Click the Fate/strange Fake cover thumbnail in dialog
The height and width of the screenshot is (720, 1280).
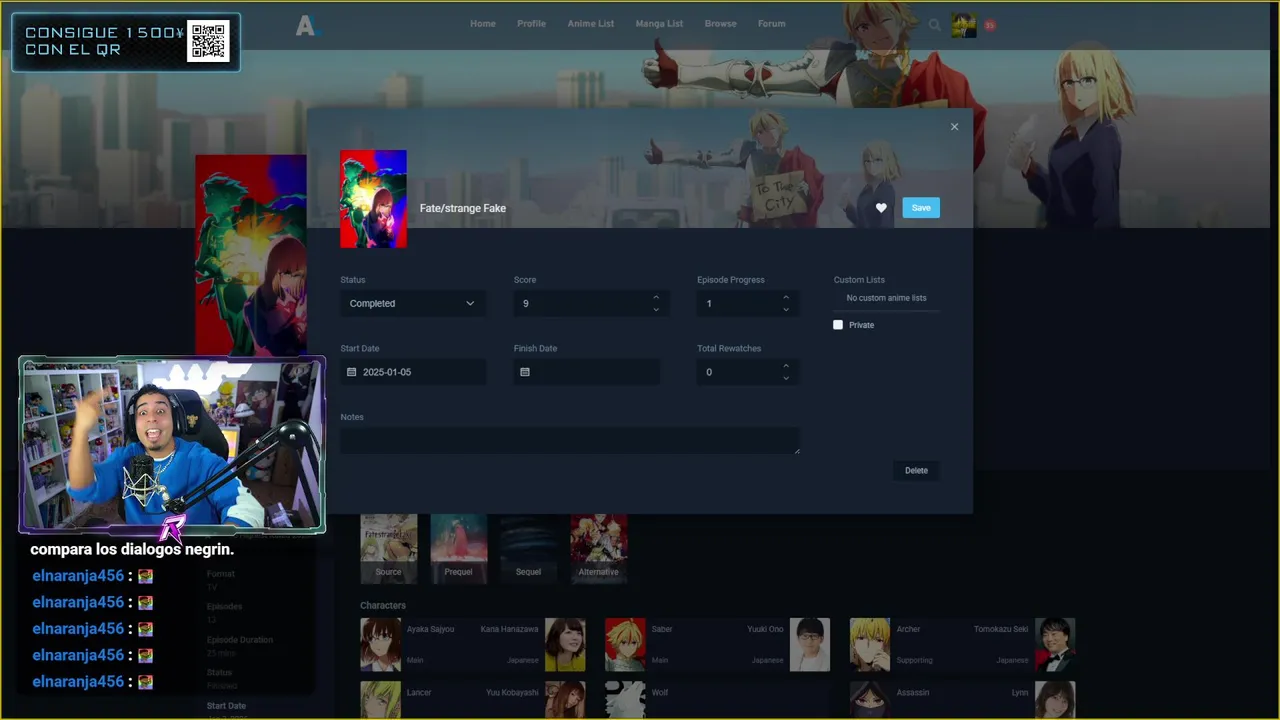(x=373, y=199)
